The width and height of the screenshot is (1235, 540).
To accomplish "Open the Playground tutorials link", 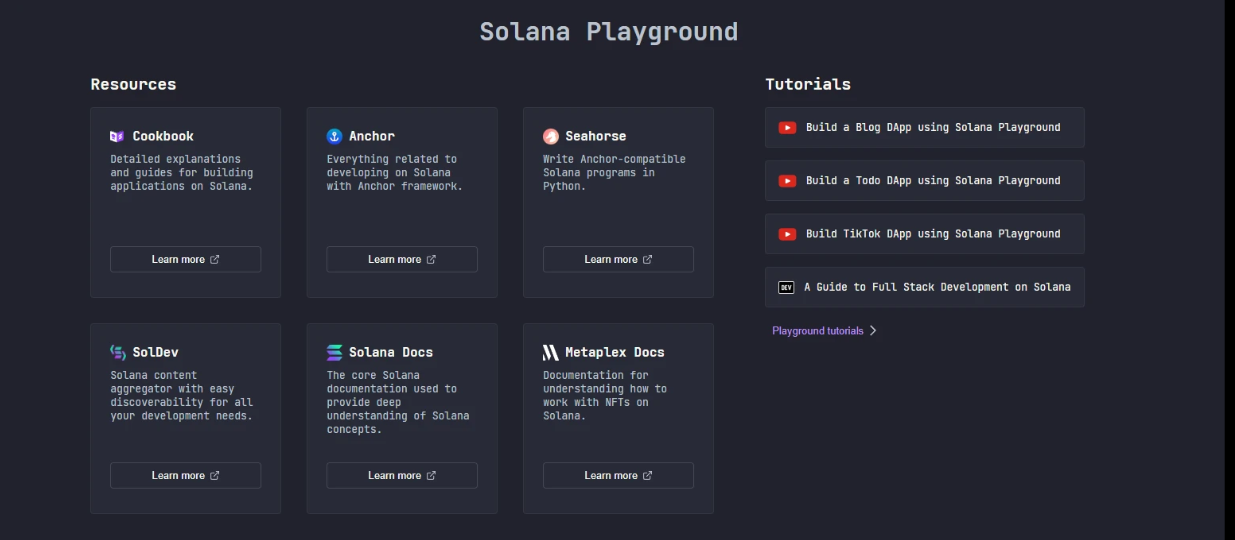I will (817, 331).
